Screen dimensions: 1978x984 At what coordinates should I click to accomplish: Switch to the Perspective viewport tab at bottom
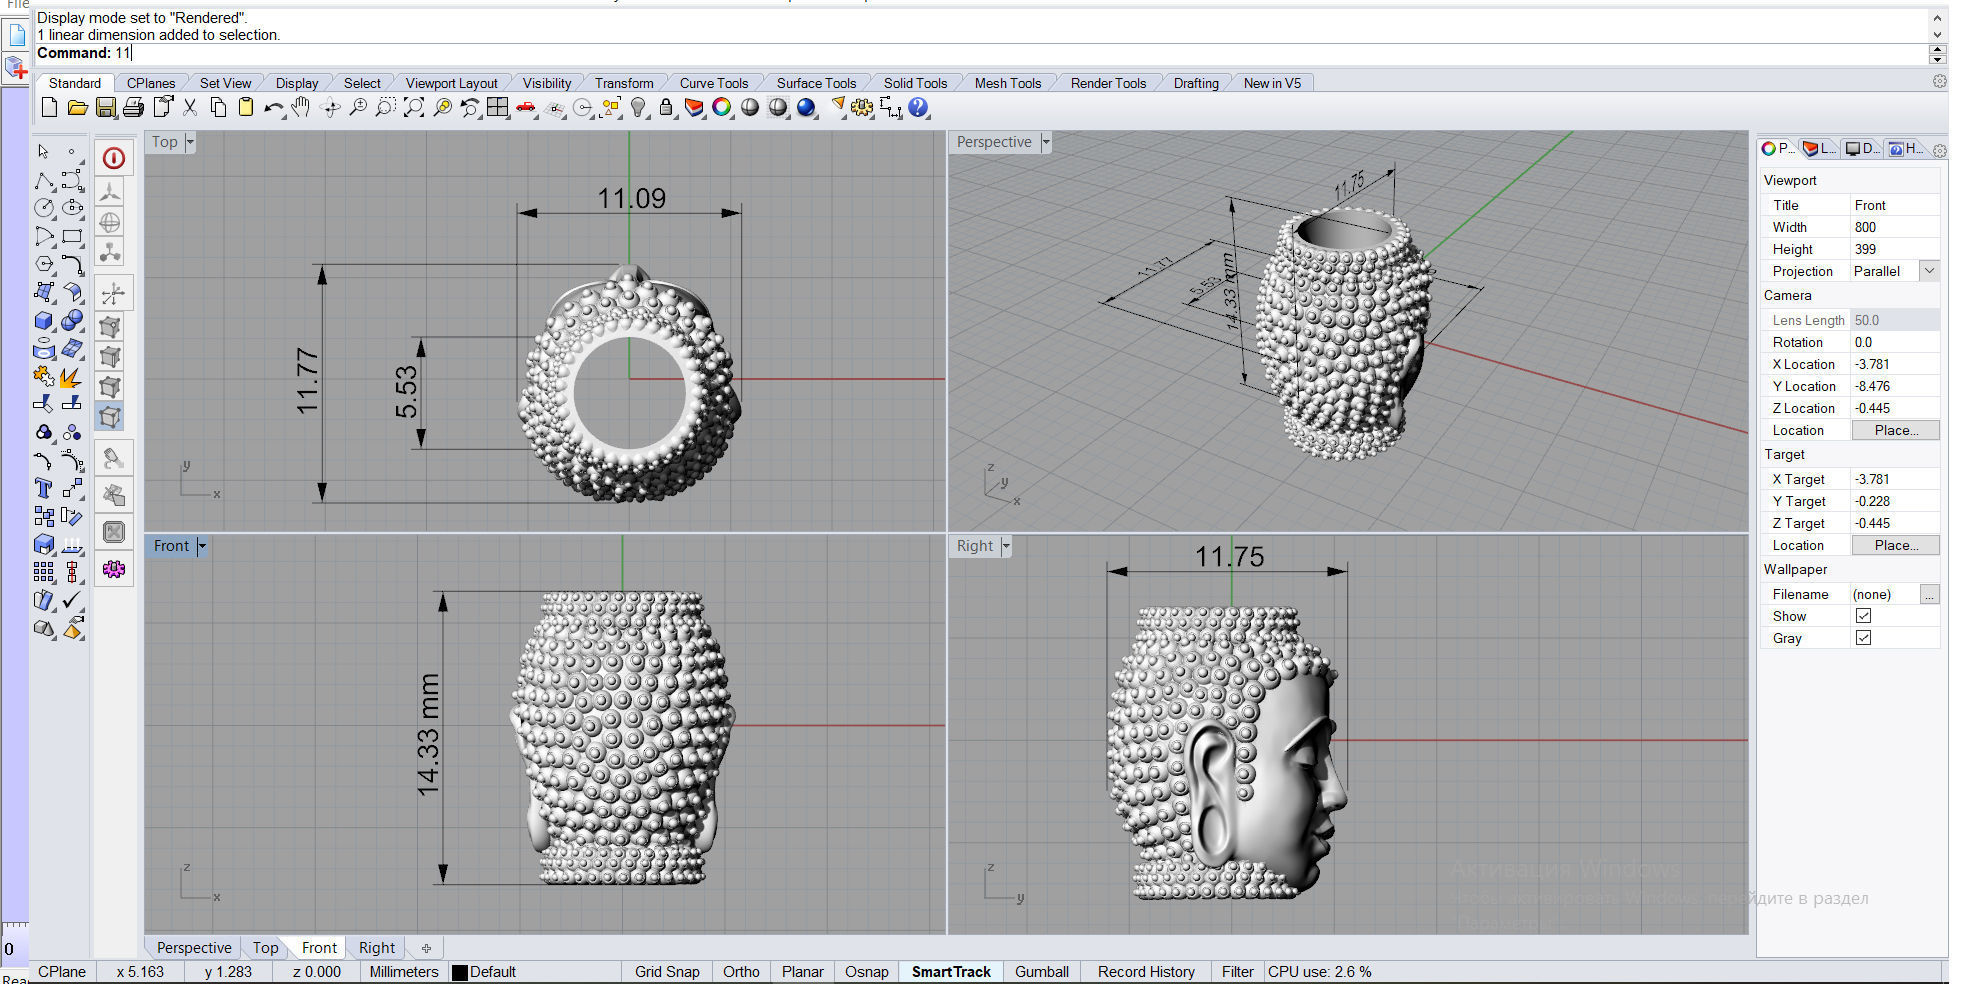coord(194,948)
